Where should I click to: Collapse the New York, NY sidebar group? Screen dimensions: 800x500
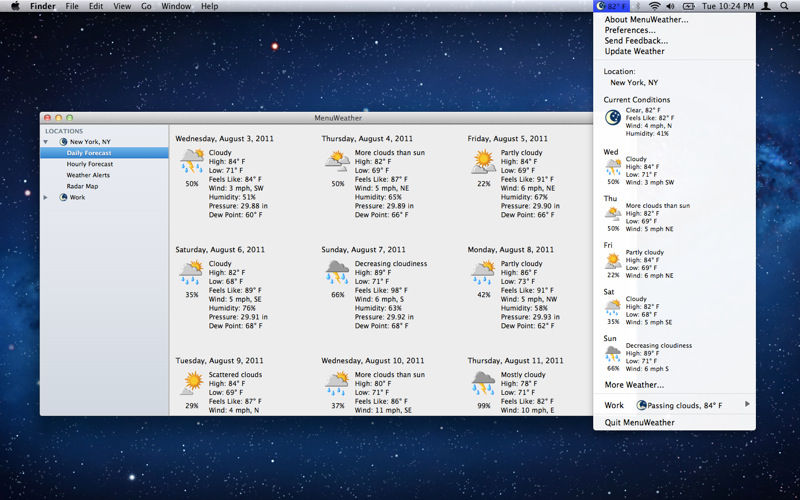tap(45, 142)
